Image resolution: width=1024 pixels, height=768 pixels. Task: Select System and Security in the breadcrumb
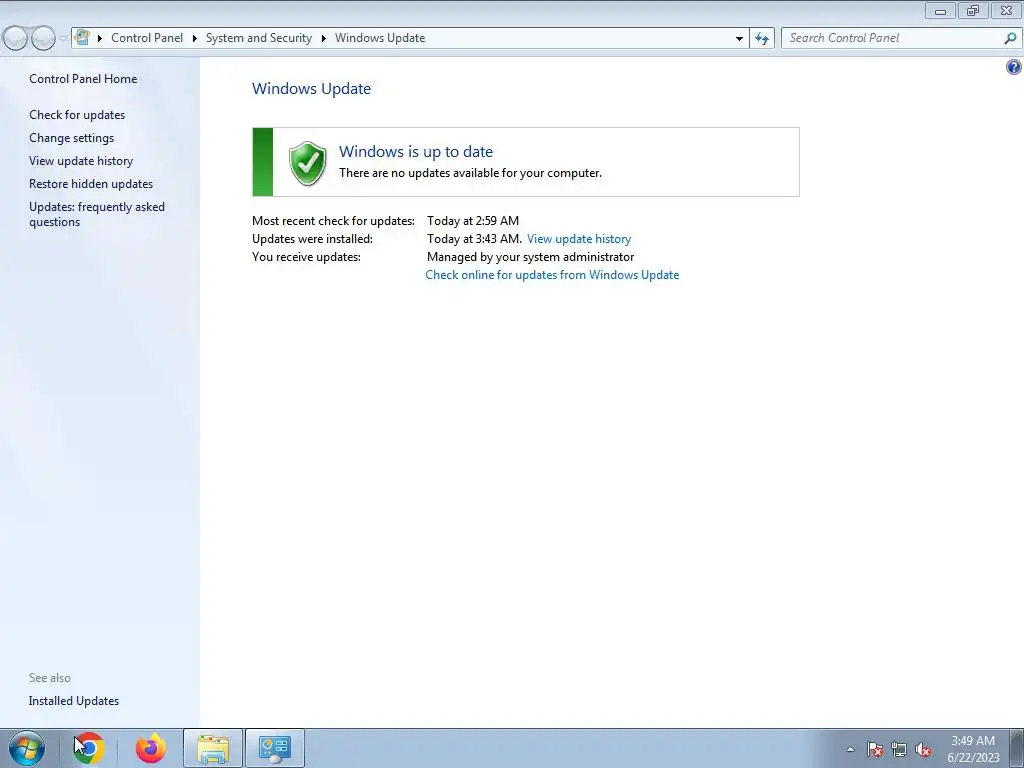(259, 38)
